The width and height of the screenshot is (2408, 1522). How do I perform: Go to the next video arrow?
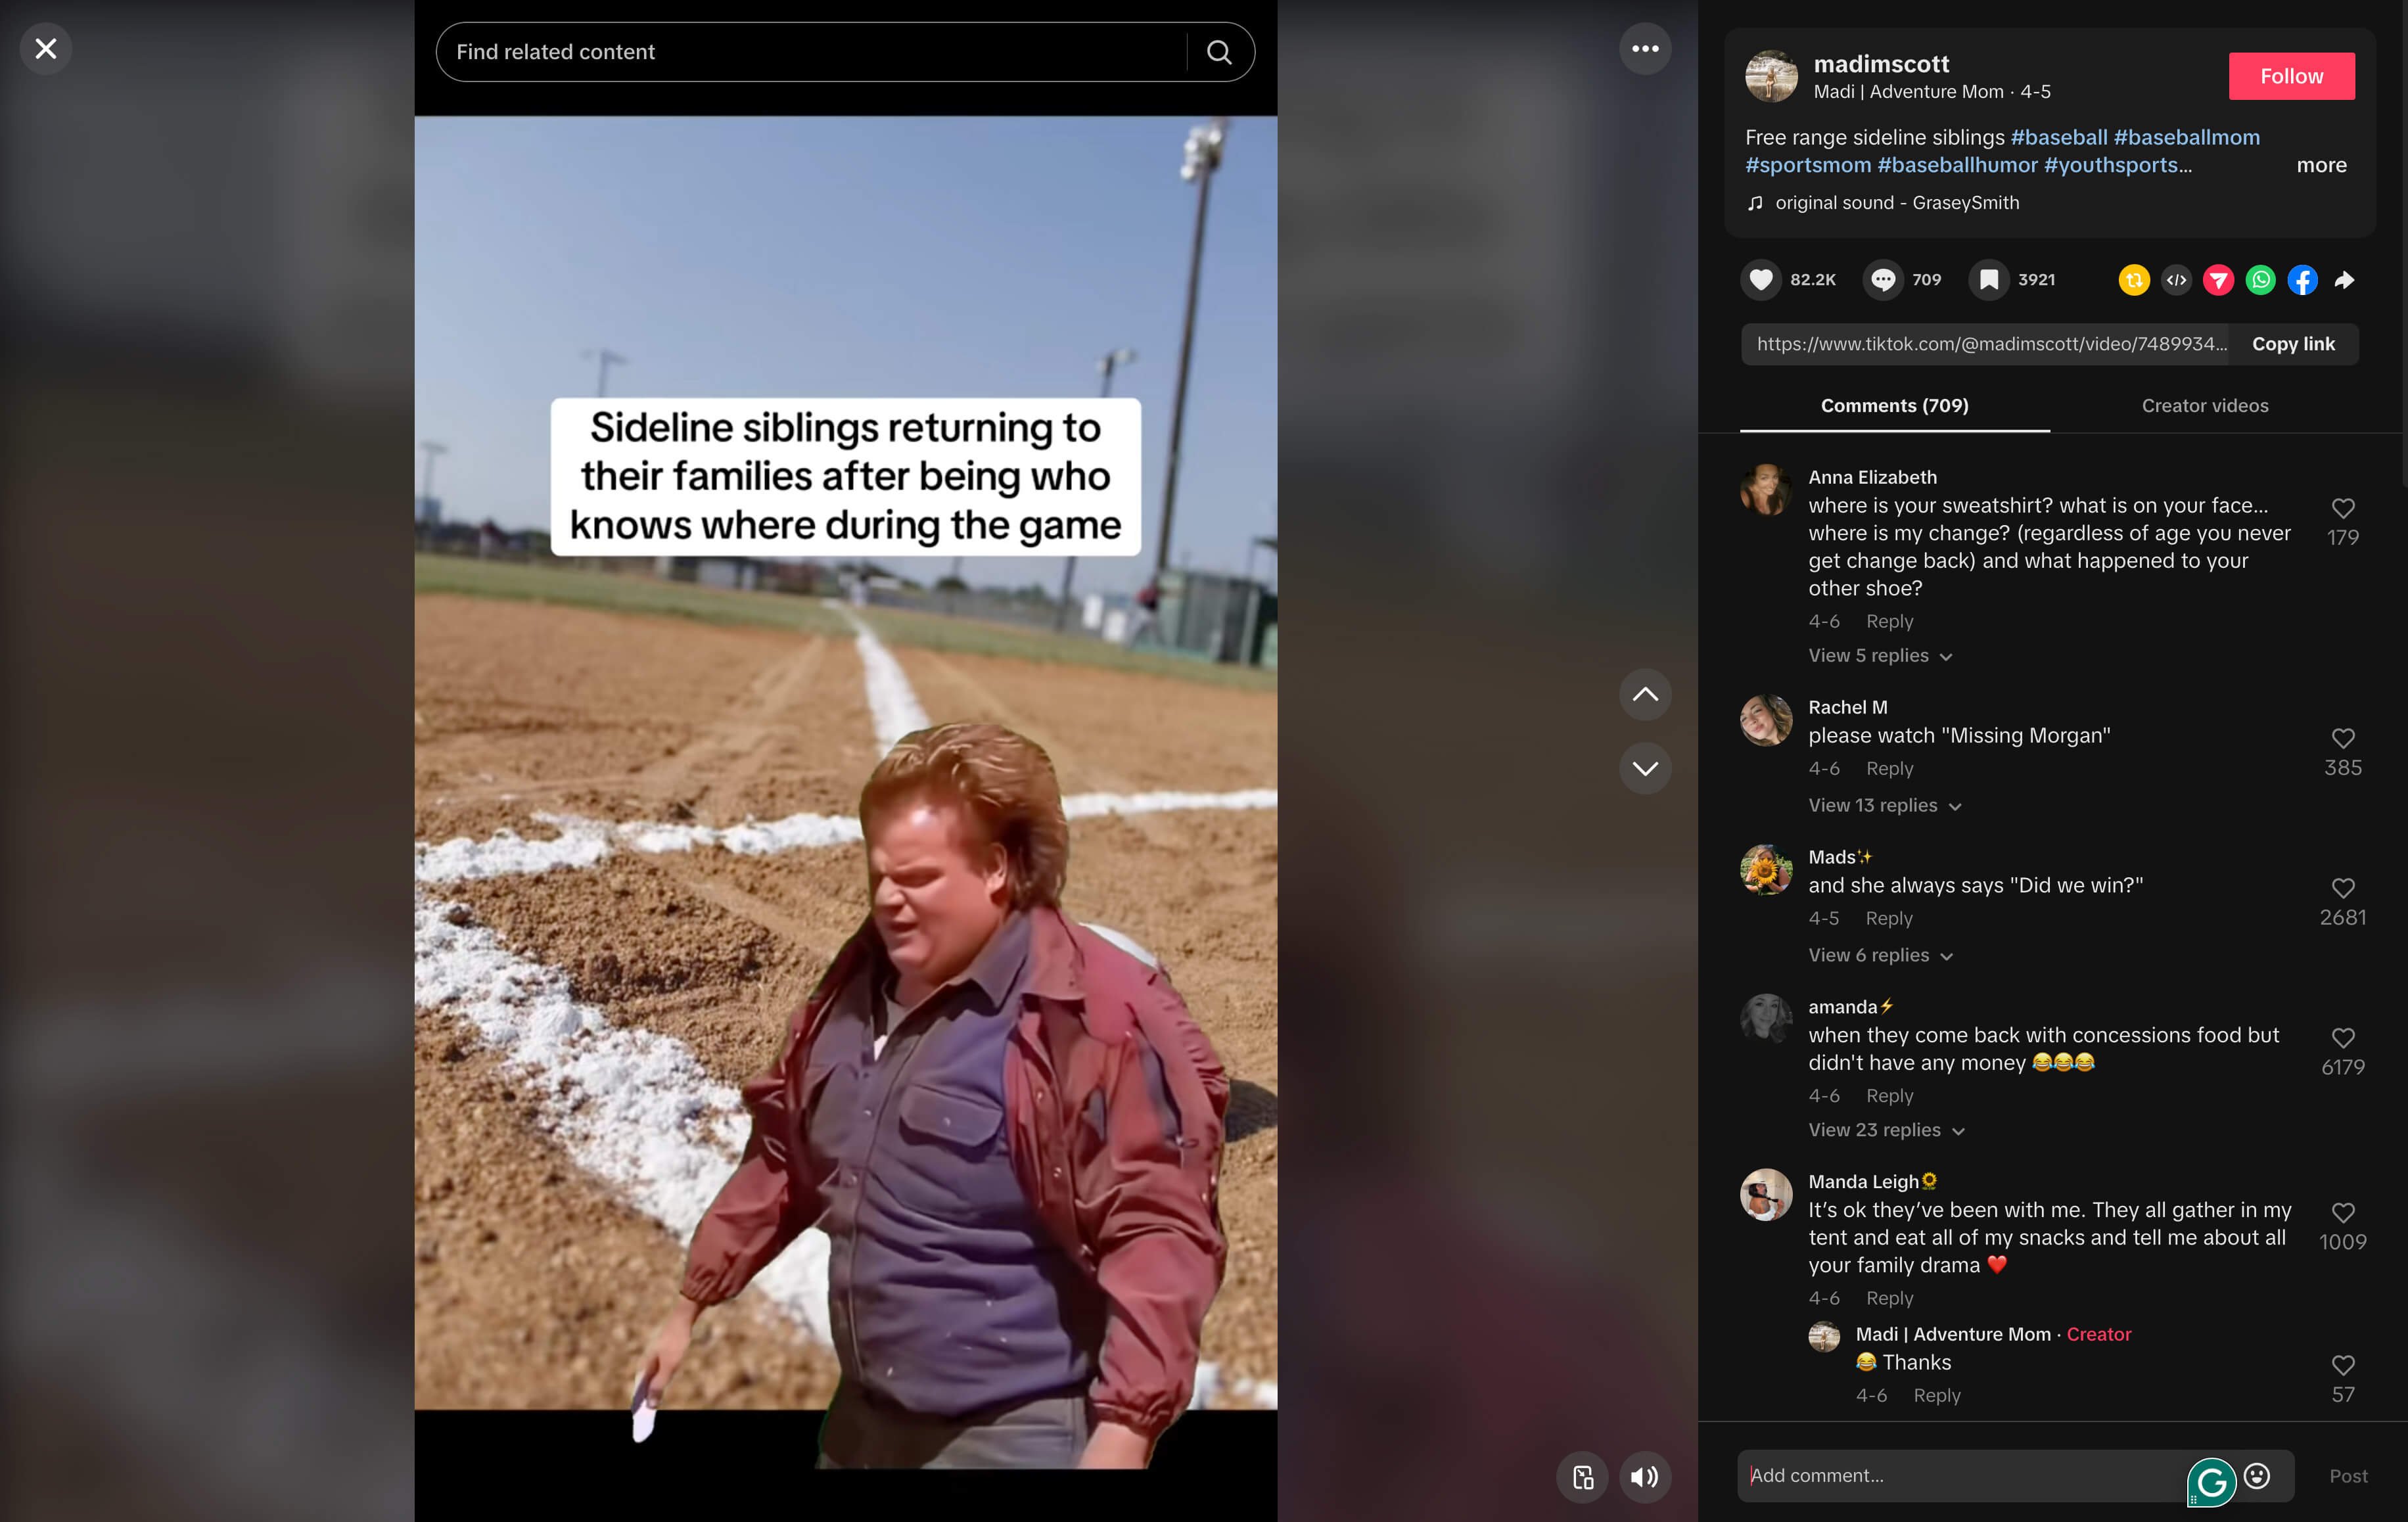click(x=1645, y=768)
